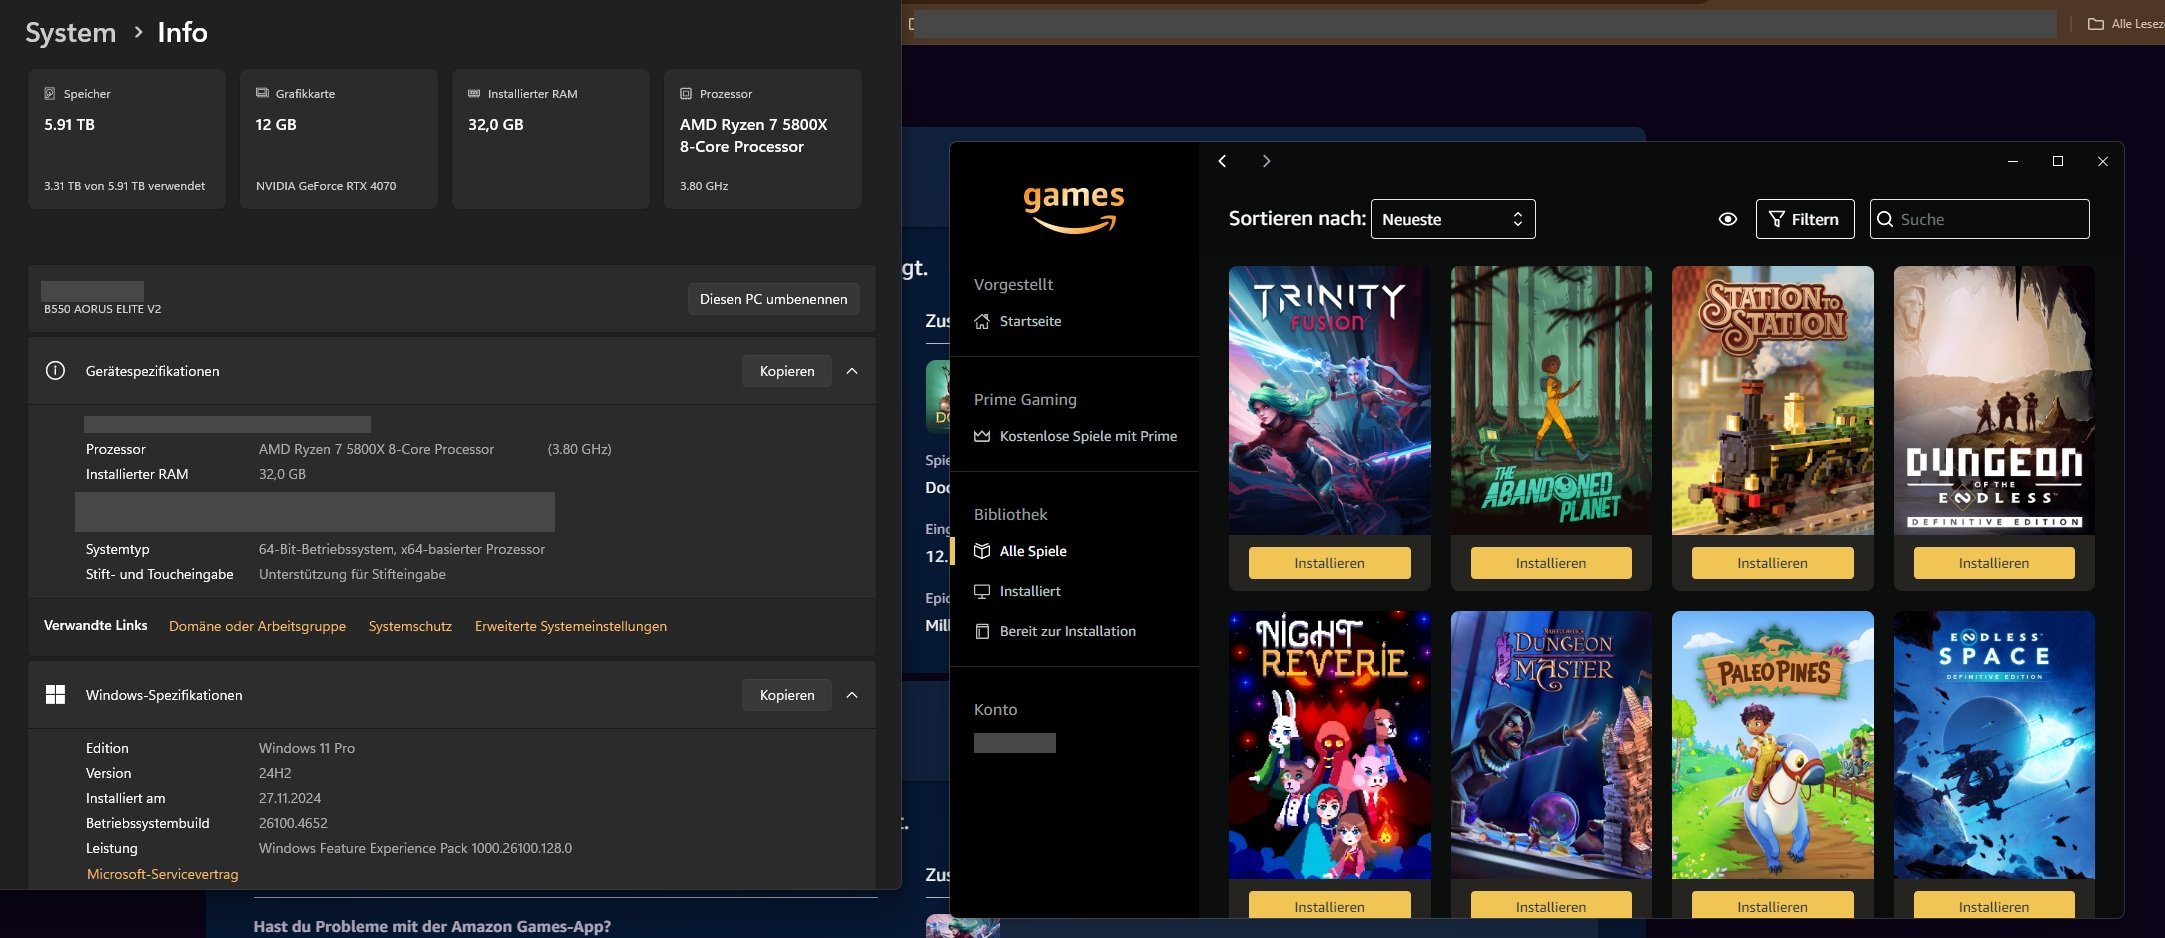This screenshot has width=2165, height=938.
Task: Open Endless Space game cover
Action: (1994, 745)
